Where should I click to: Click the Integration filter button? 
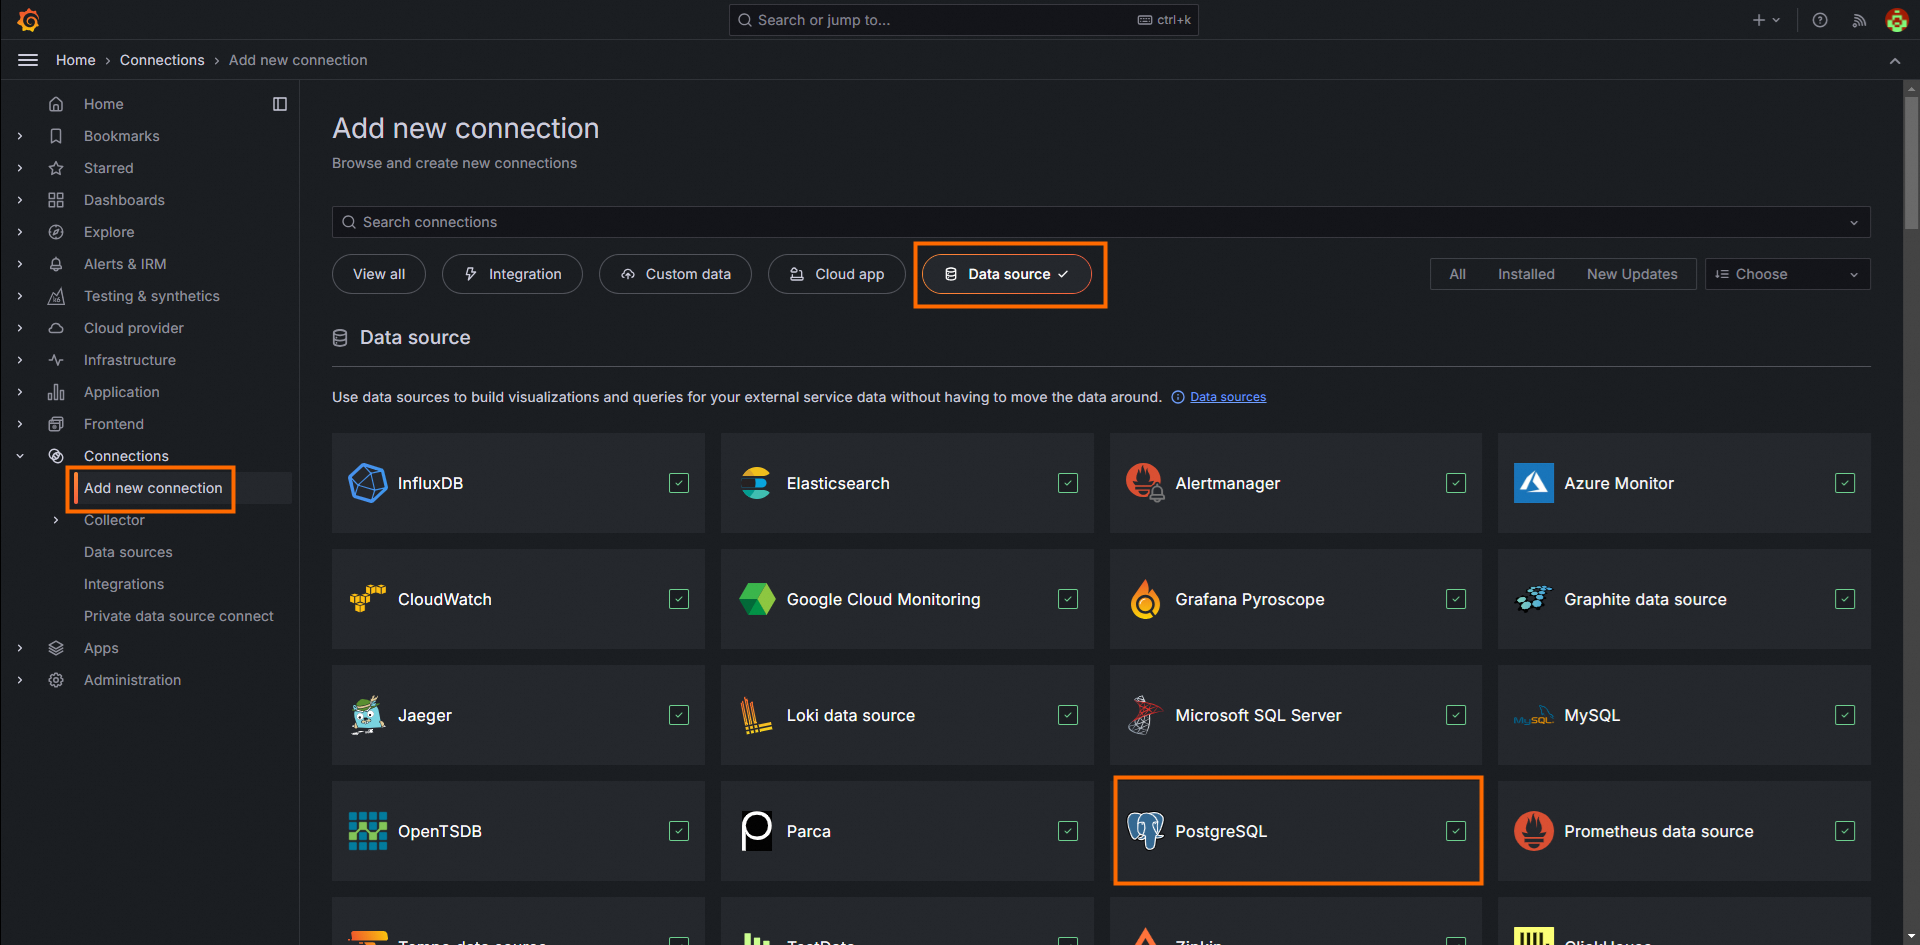(512, 274)
